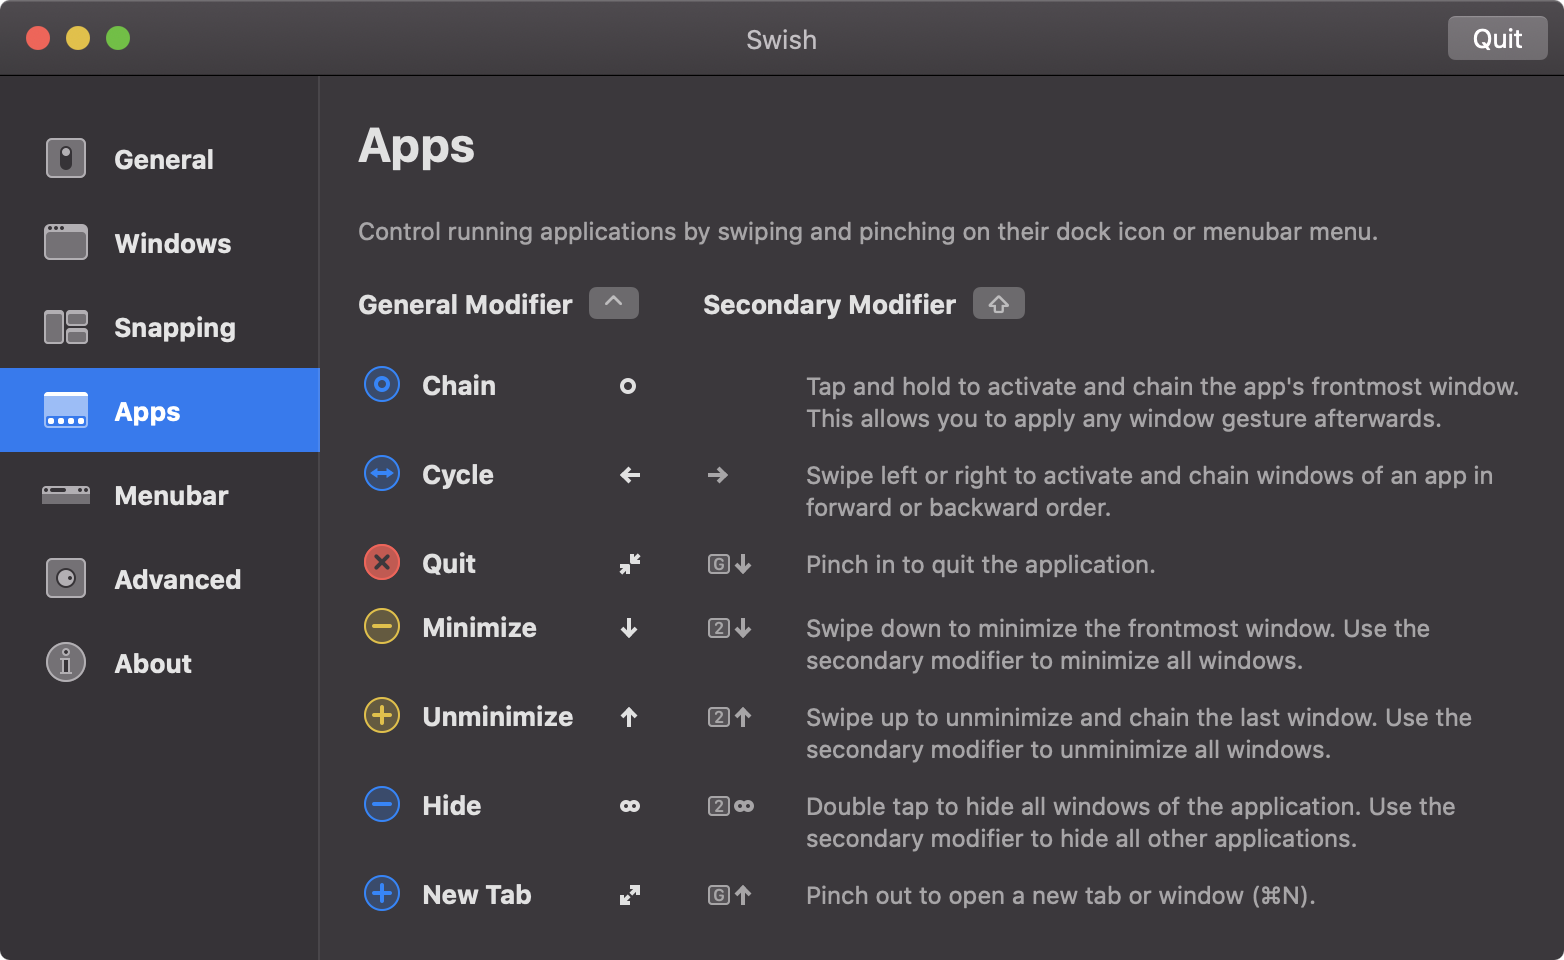Show the About tab
Screen dimensions: 1564x960
pos(160,663)
